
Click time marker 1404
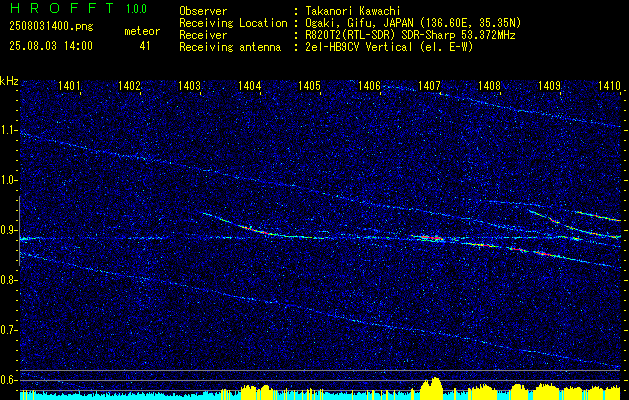pyautogui.click(x=250, y=85)
